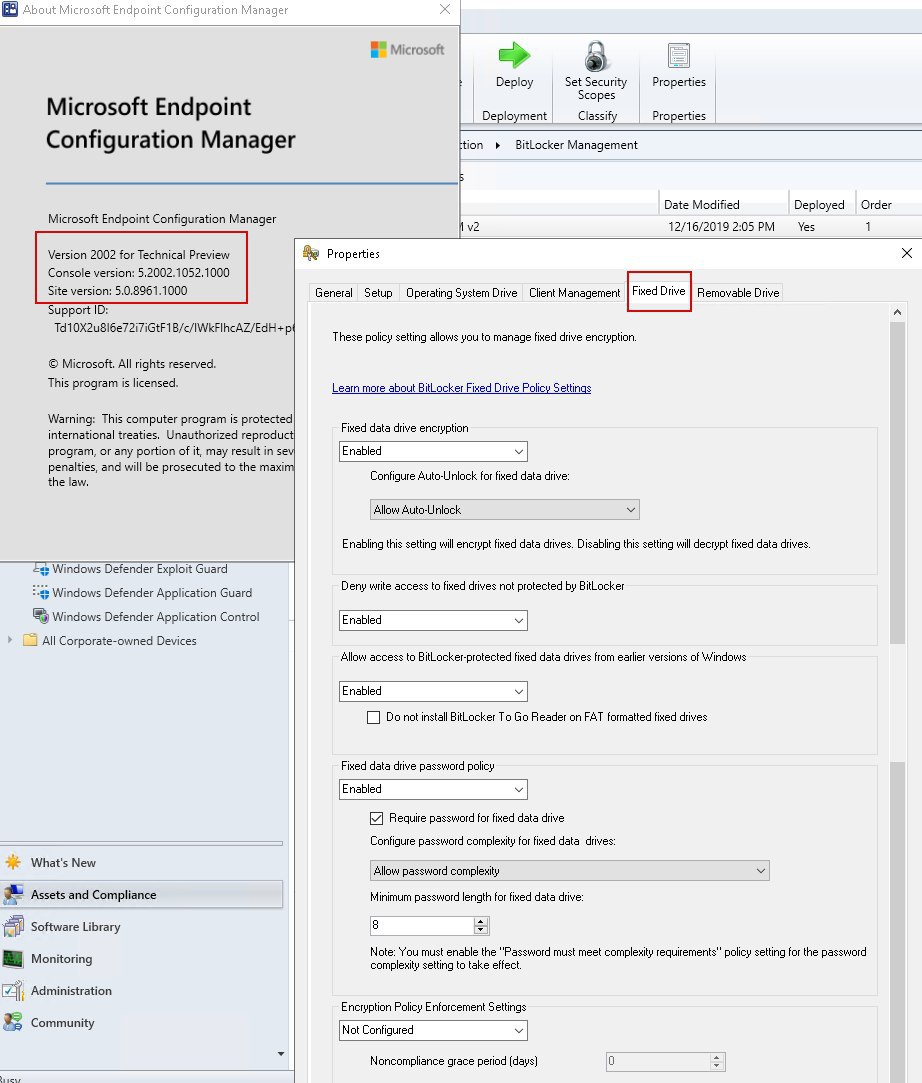922x1083 pixels.
Task: Click the scrollbar up arrow in Properties
Action: [897, 312]
